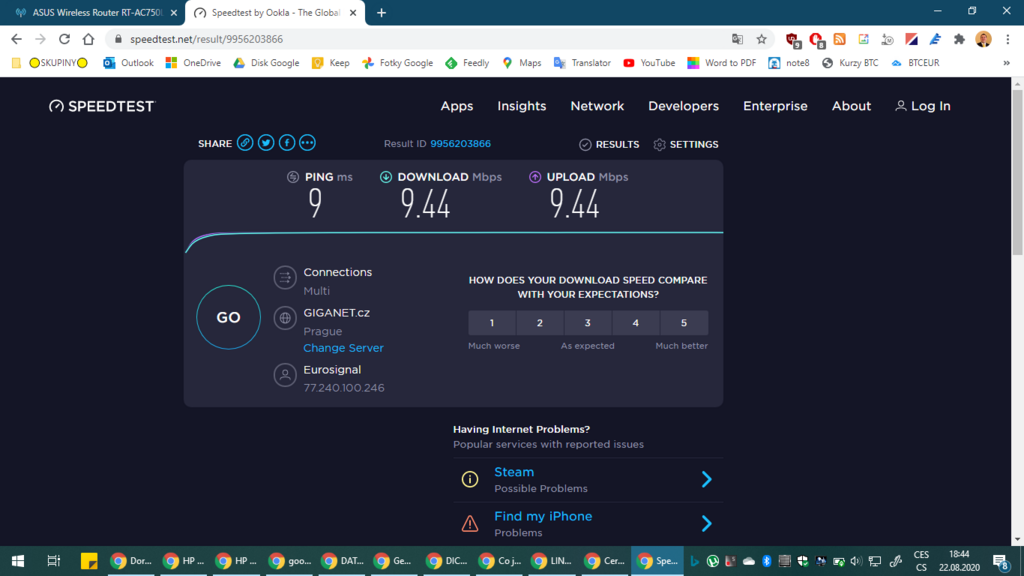Open the Windows Start menu
This screenshot has height=576, width=1024.
point(18,561)
